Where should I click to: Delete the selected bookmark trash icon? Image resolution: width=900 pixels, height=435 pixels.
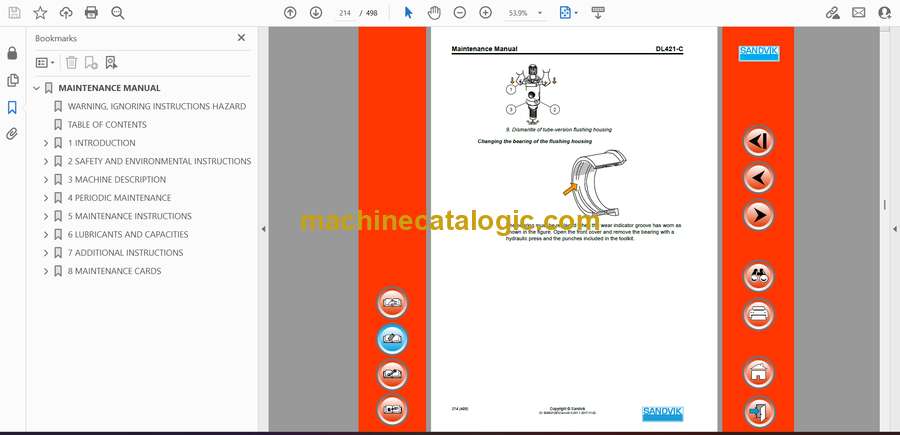click(x=71, y=63)
